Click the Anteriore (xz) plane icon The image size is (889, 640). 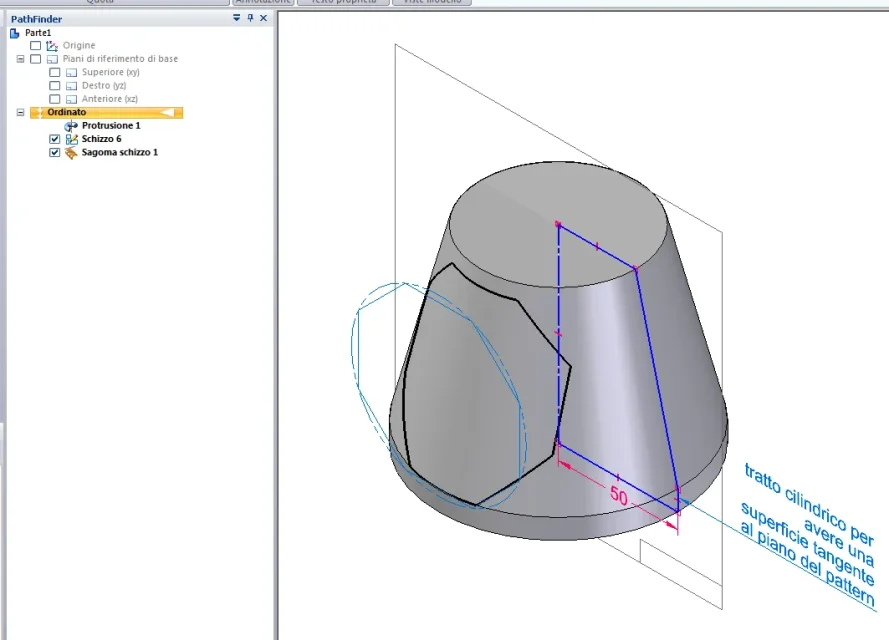pos(71,99)
